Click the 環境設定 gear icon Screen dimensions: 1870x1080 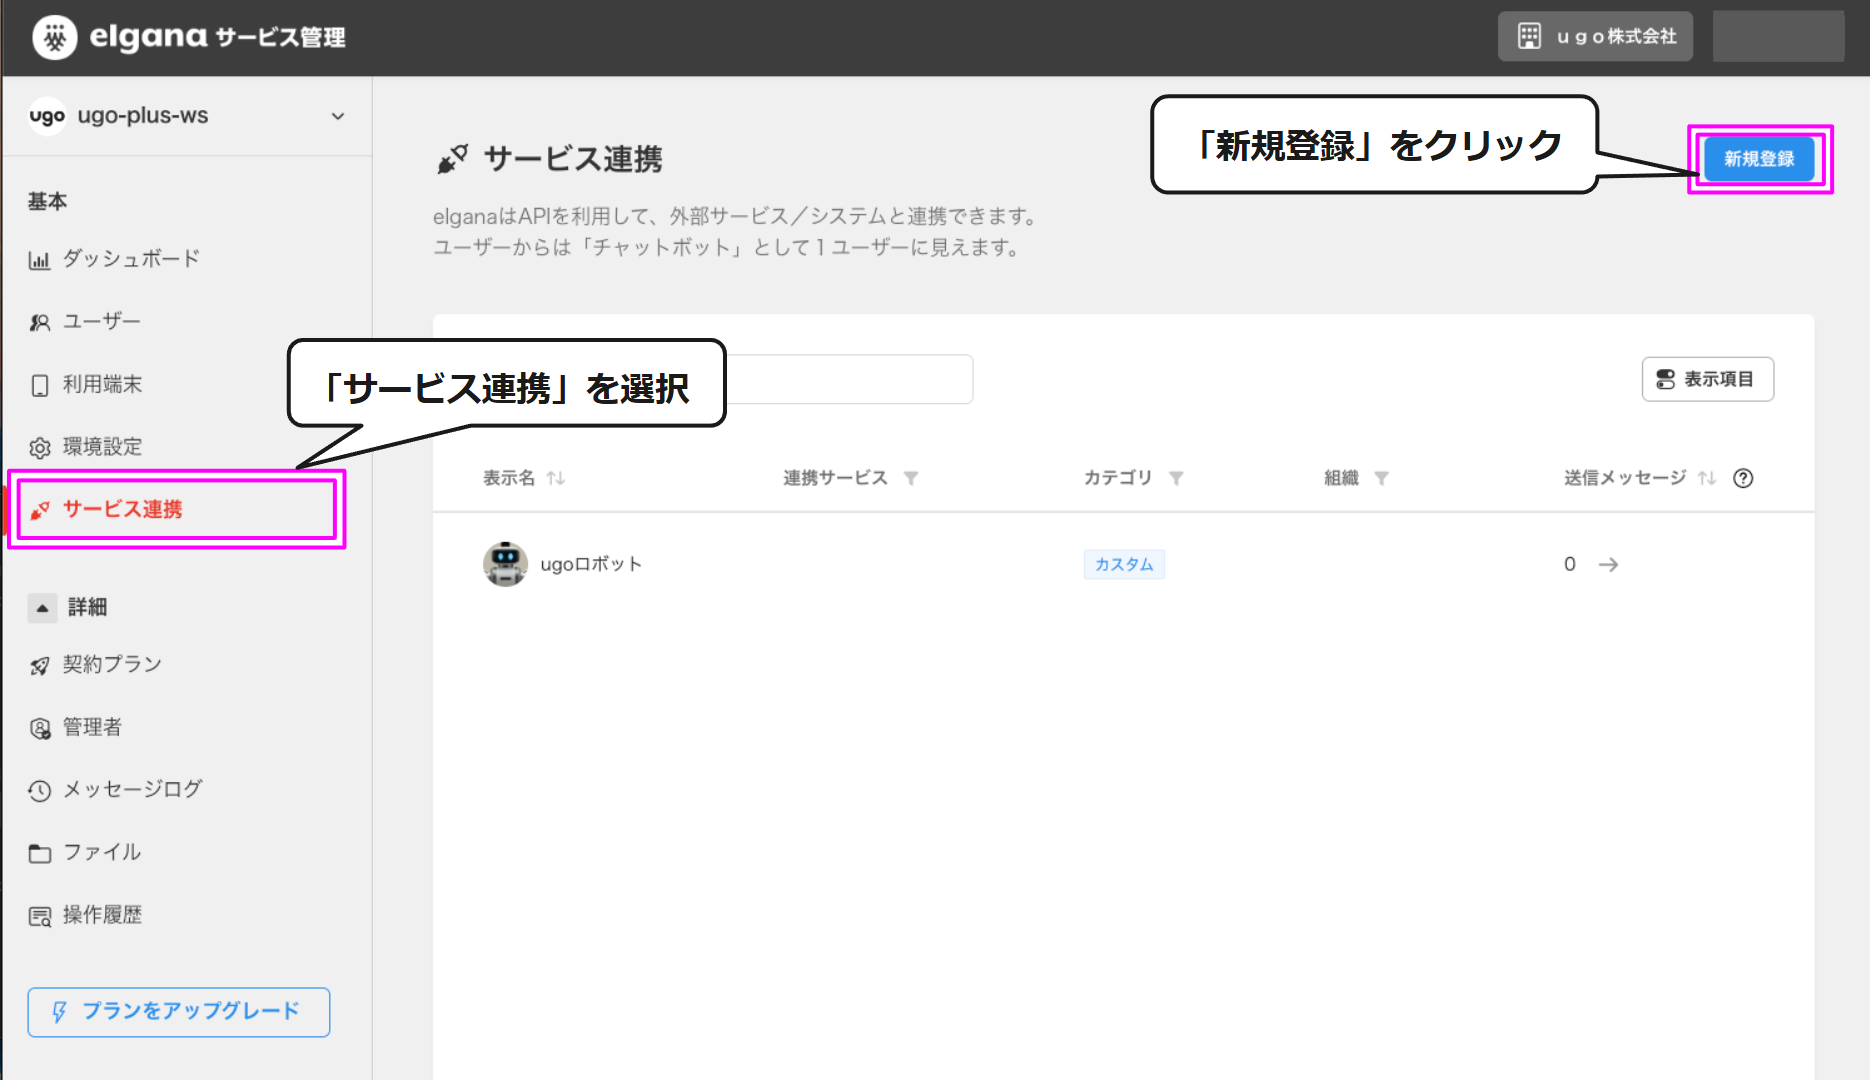40,448
